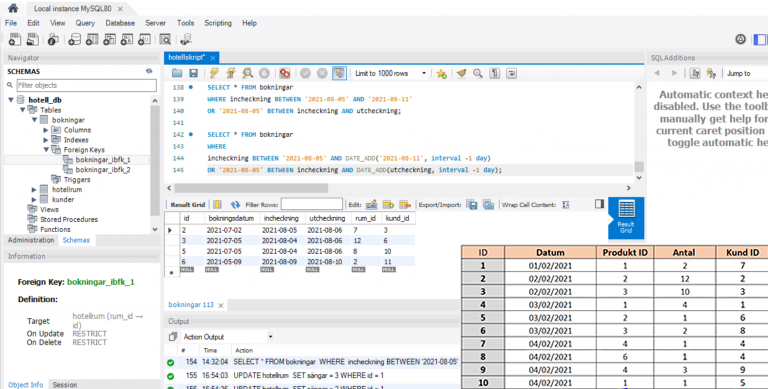Screen dimensions: 768x389
Task: Save current statement as a snippet star
Action: (441, 73)
